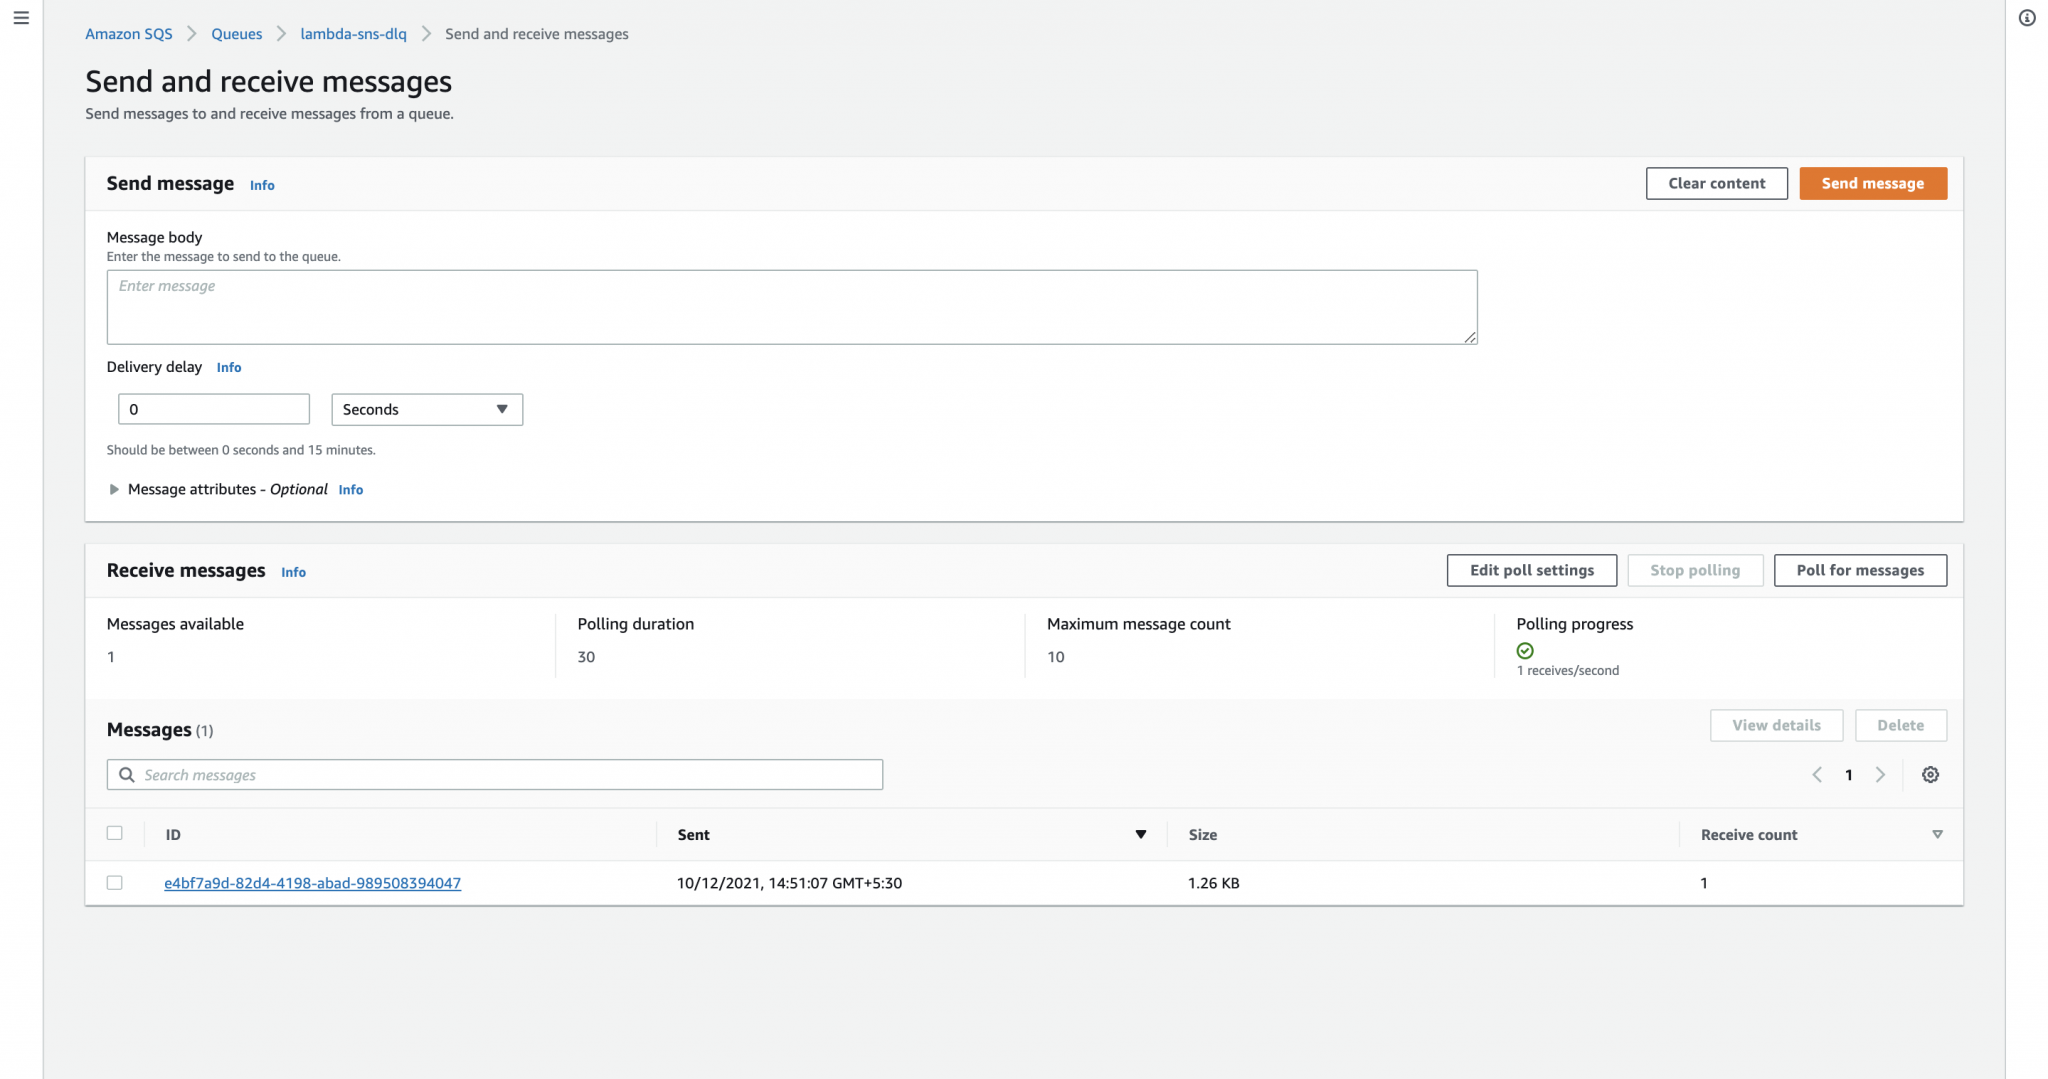
Task: Open message e4bf7a9d-82d4-4198-abad-989508394047 details link
Action: [312, 883]
